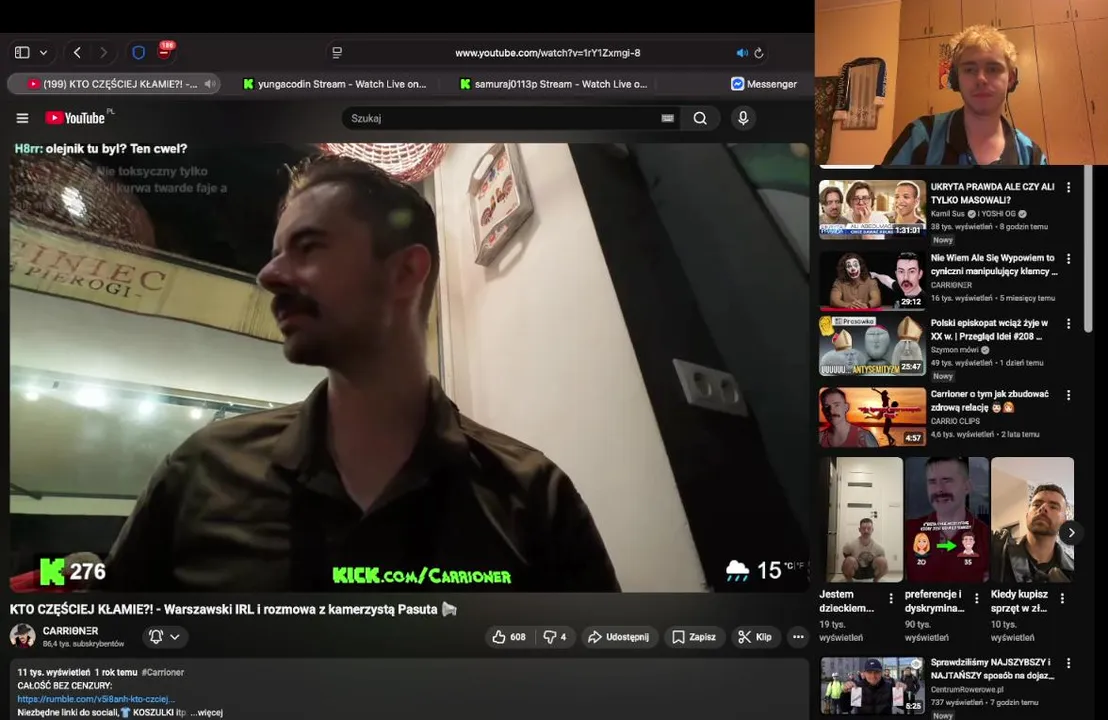The image size is (1108, 720).
Task: Open the blue privacy shield icon
Action: tap(138, 52)
